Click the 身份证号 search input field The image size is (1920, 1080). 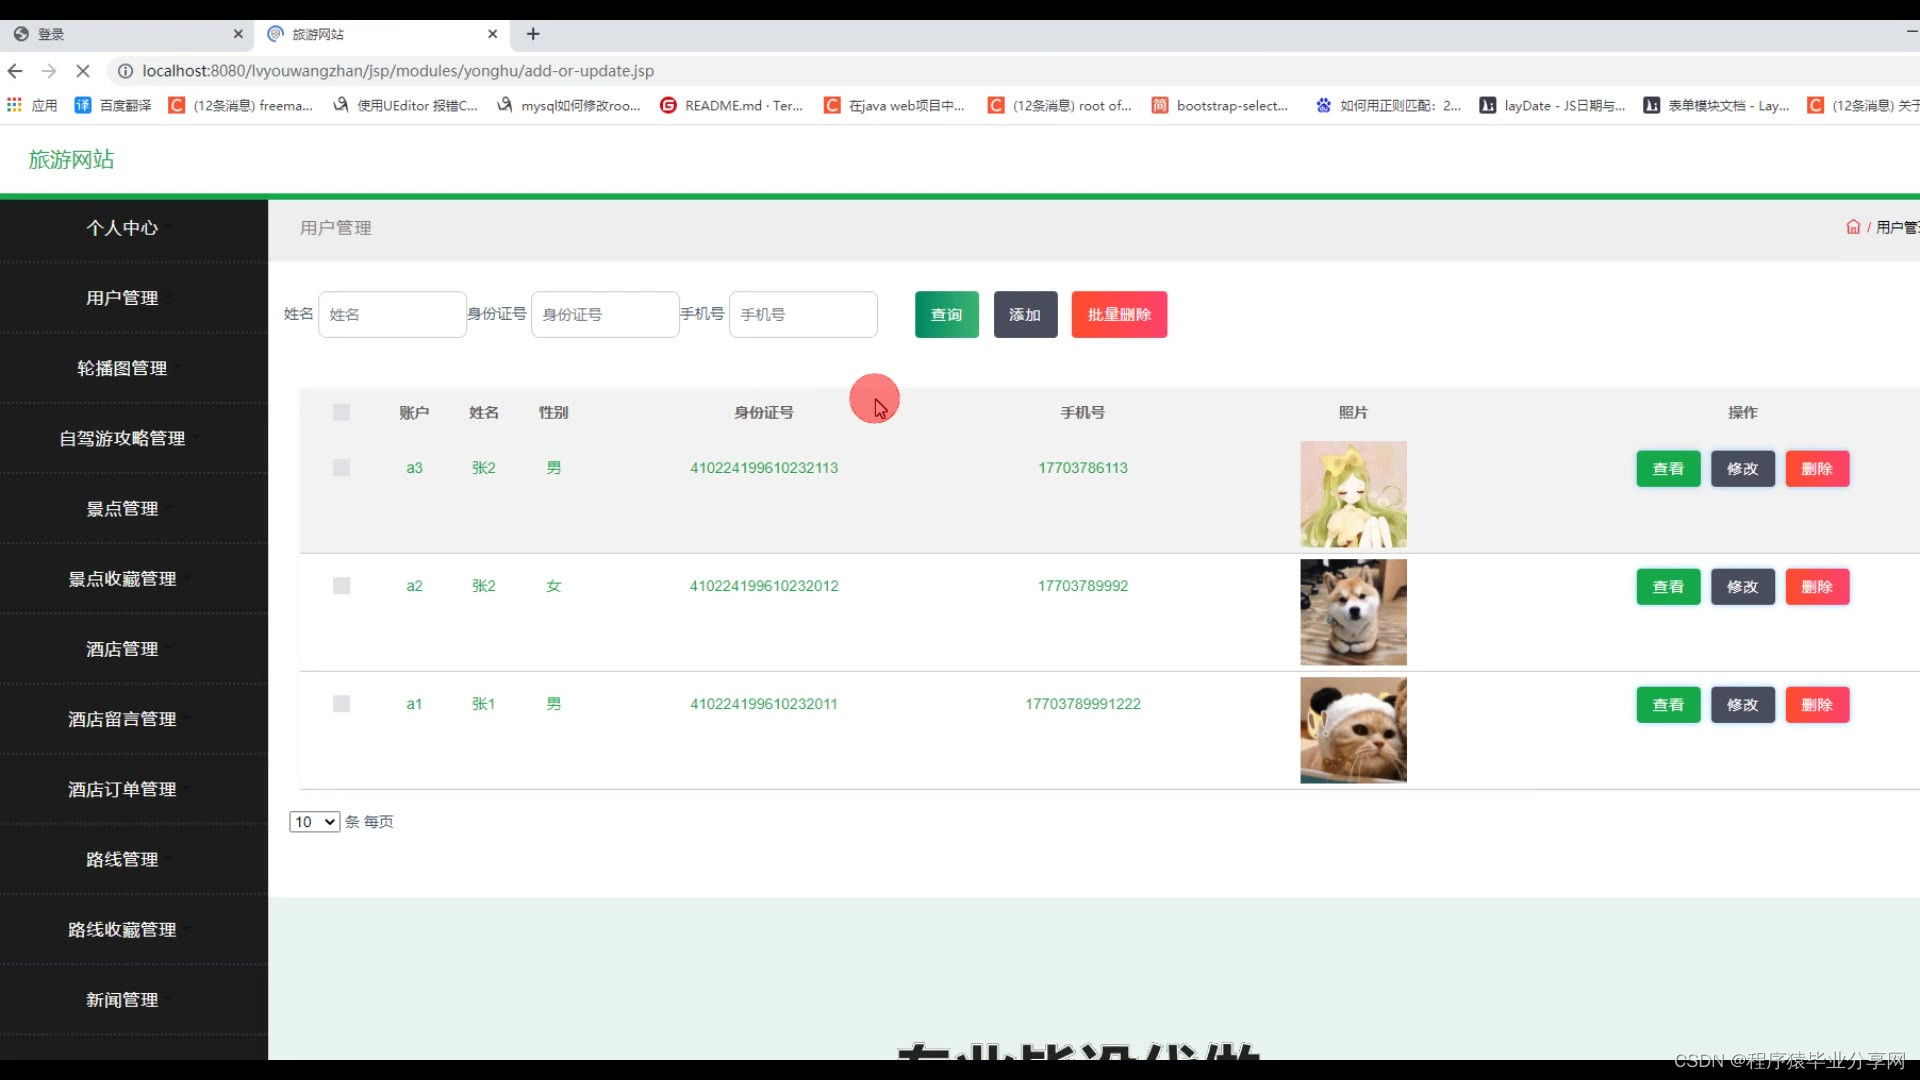click(x=604, y=315)
